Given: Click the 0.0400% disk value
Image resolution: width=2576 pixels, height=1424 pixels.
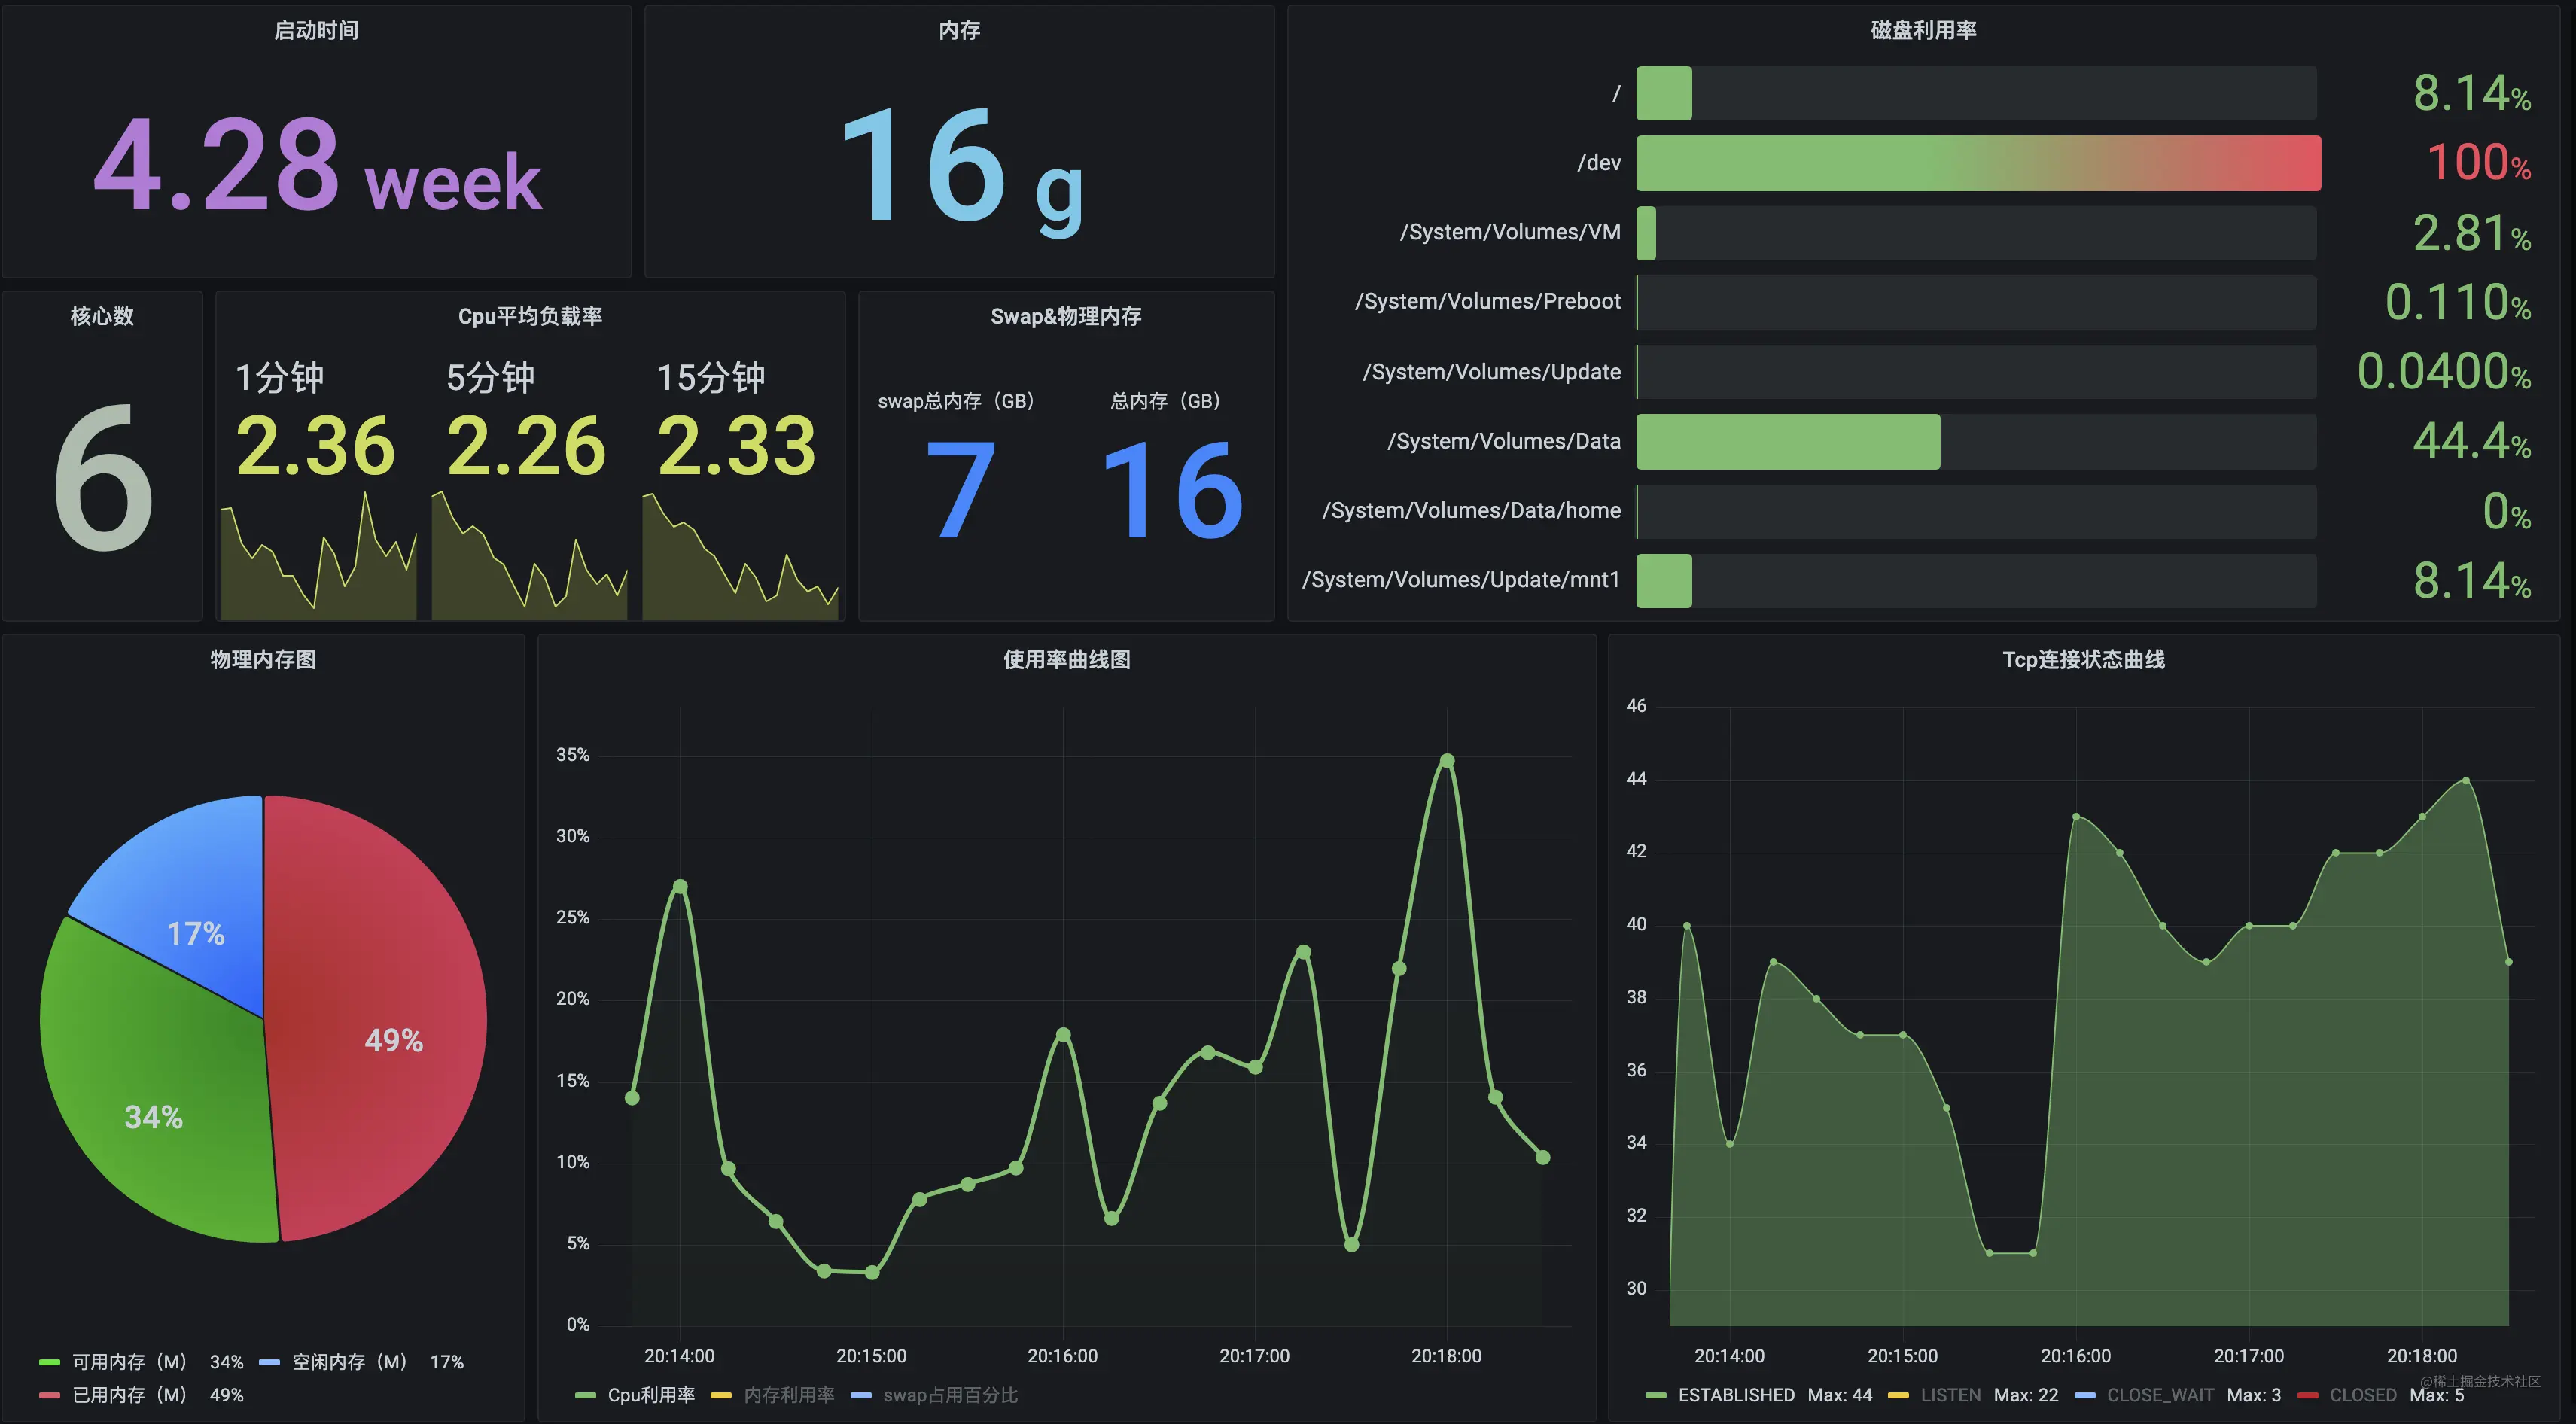Looking at the screenshot, I should pyautogui.click(x=2443, y=372).
